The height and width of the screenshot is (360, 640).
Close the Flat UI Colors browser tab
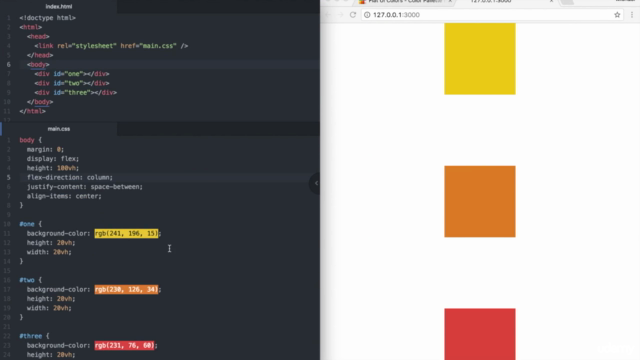tap(450, 2)
